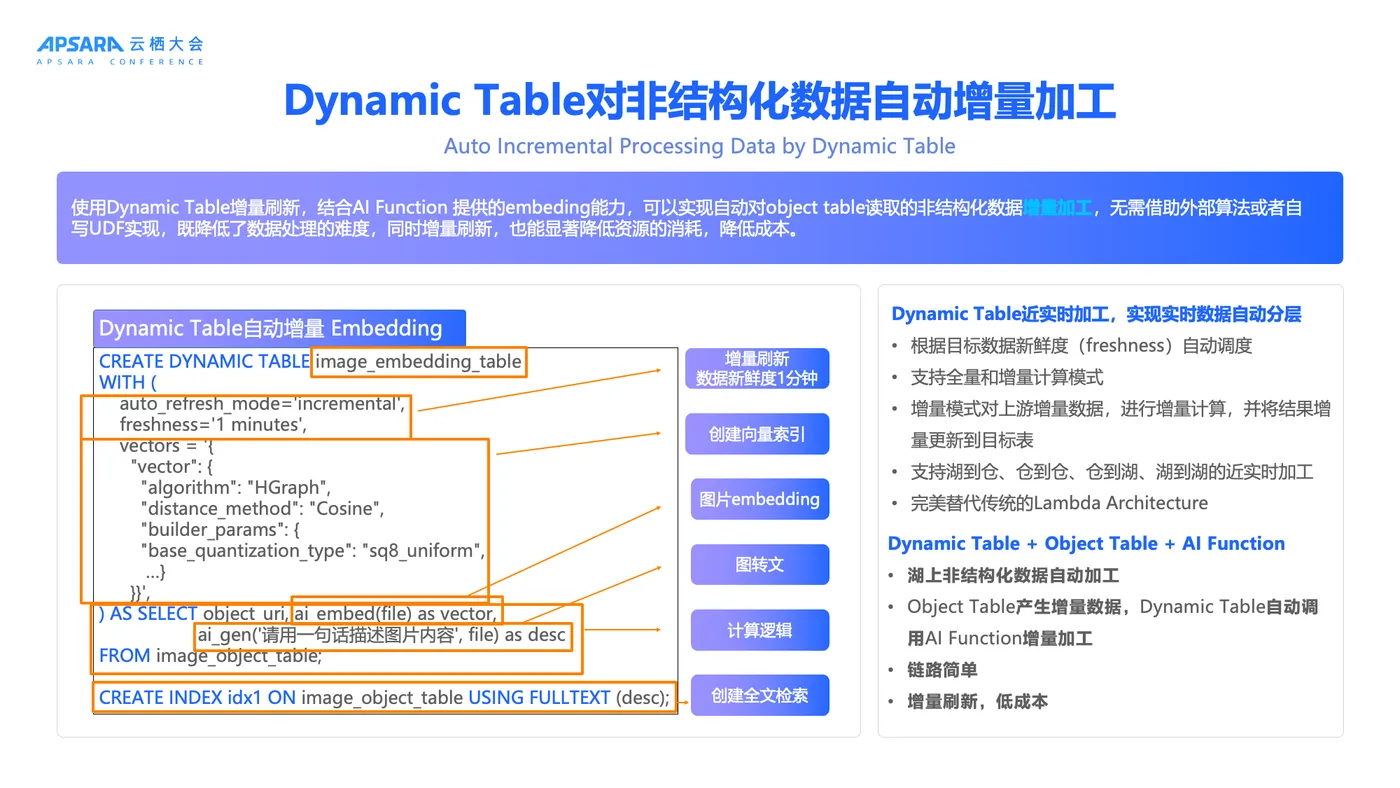Click bullet '根据目标数据新鲜度（freshness）自动调度'

pyautogui.click(x=1081, y=346)
